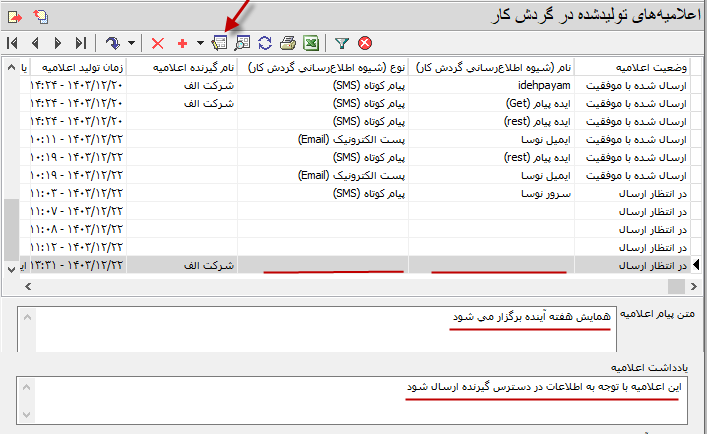The image size is (707, 434).
Task: Go to the first record
Action: click(x=12, y=43)
